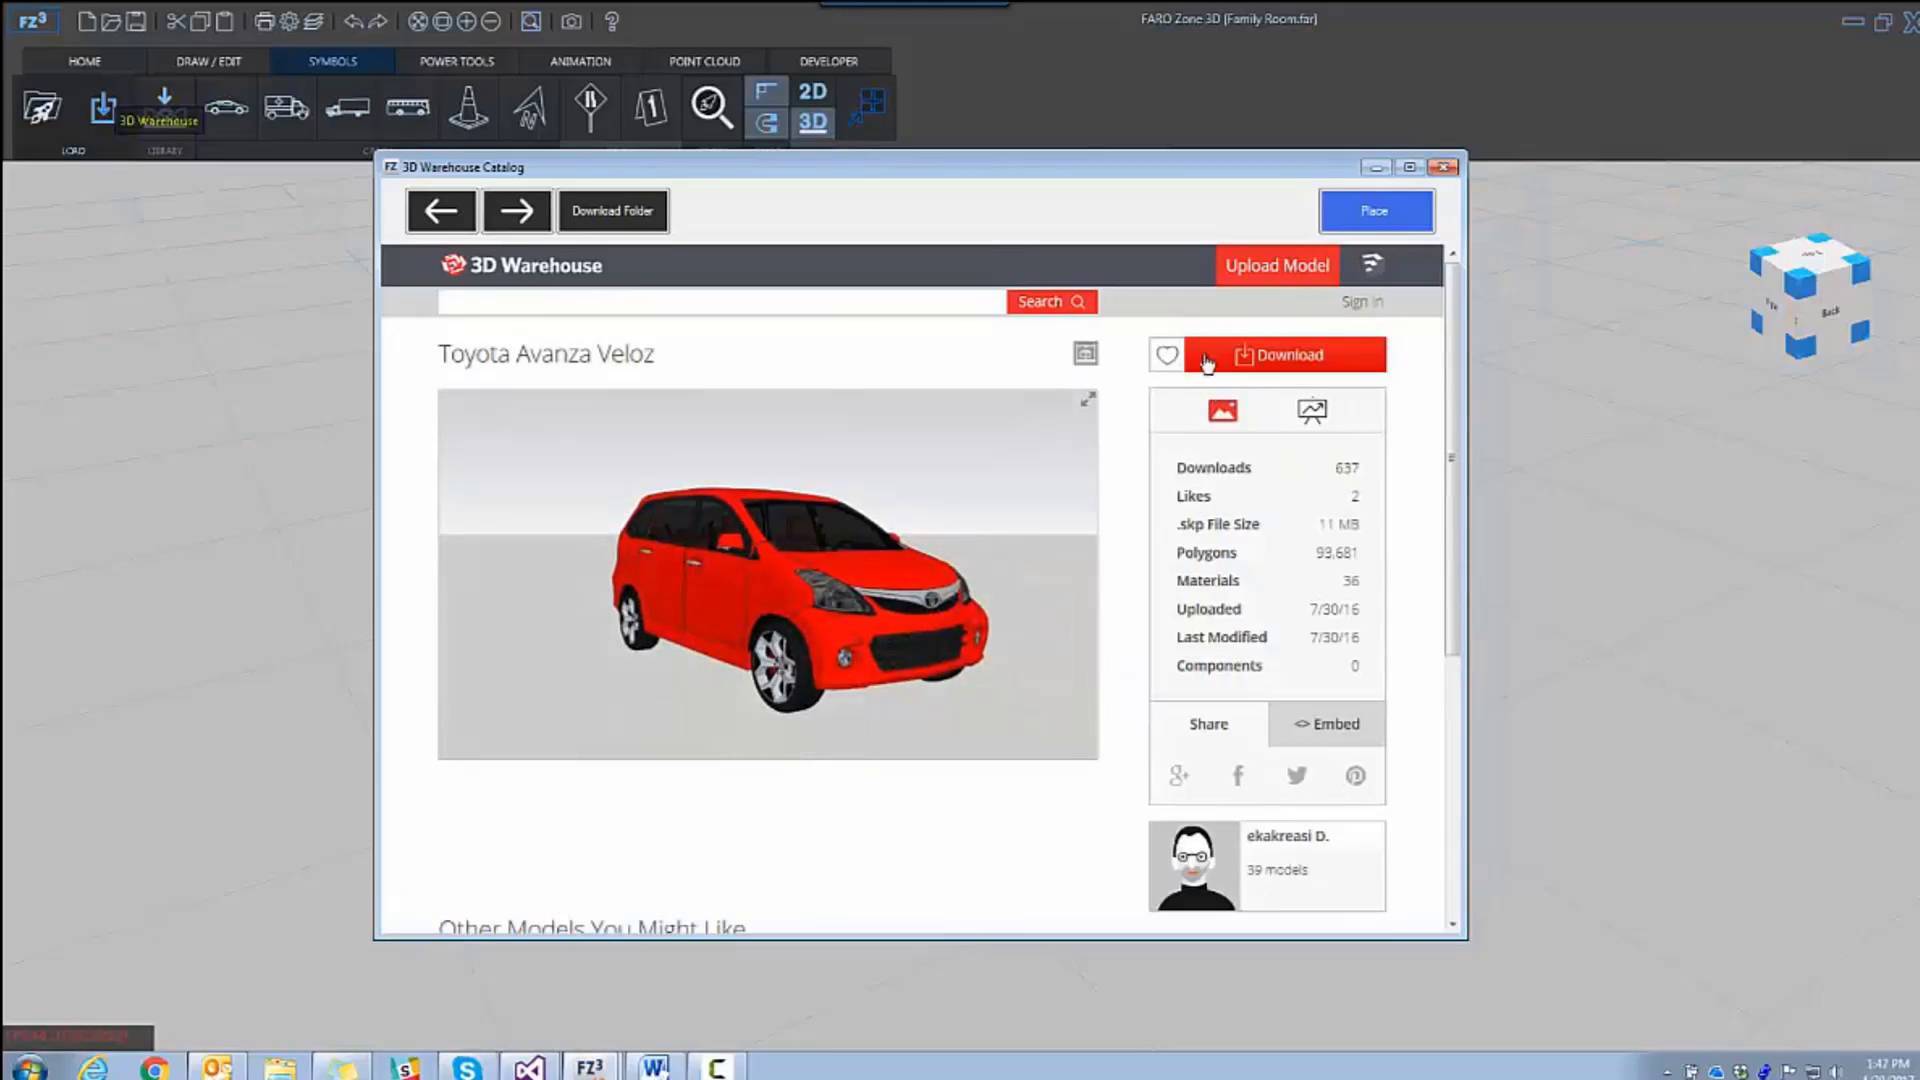
Task: Click the back navigation arrow in 3D Warehouse
Action: point(441,210)
